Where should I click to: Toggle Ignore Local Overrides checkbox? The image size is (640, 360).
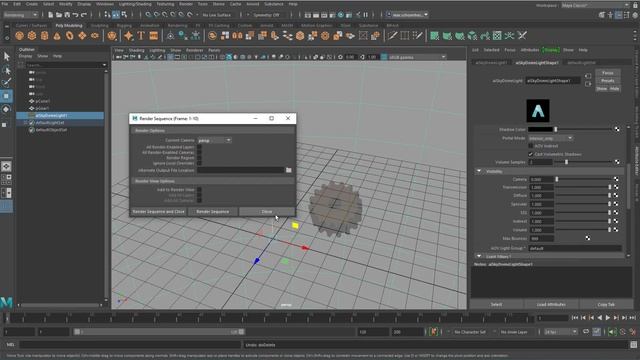(x=199, y=163)
